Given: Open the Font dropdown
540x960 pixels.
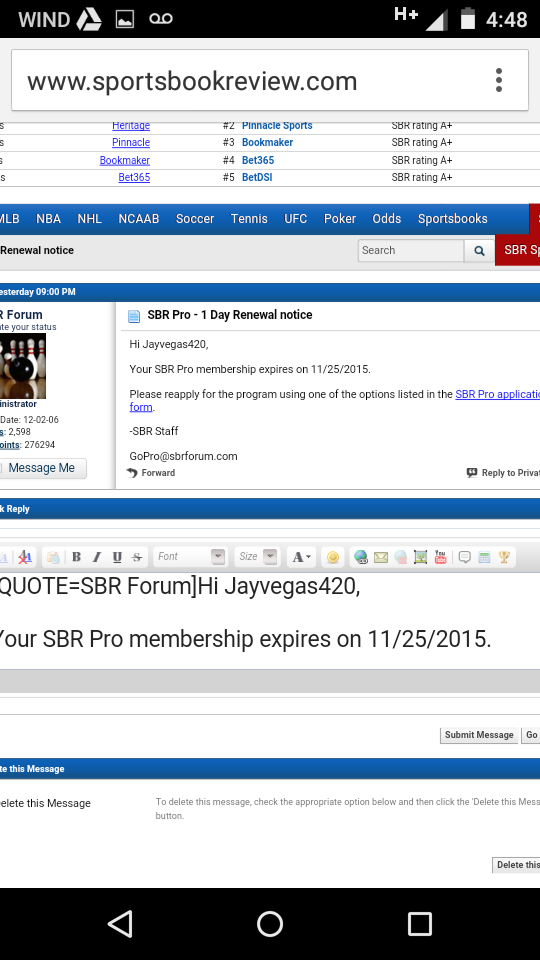Looking at the screenshot, I should tap(190, 557).
